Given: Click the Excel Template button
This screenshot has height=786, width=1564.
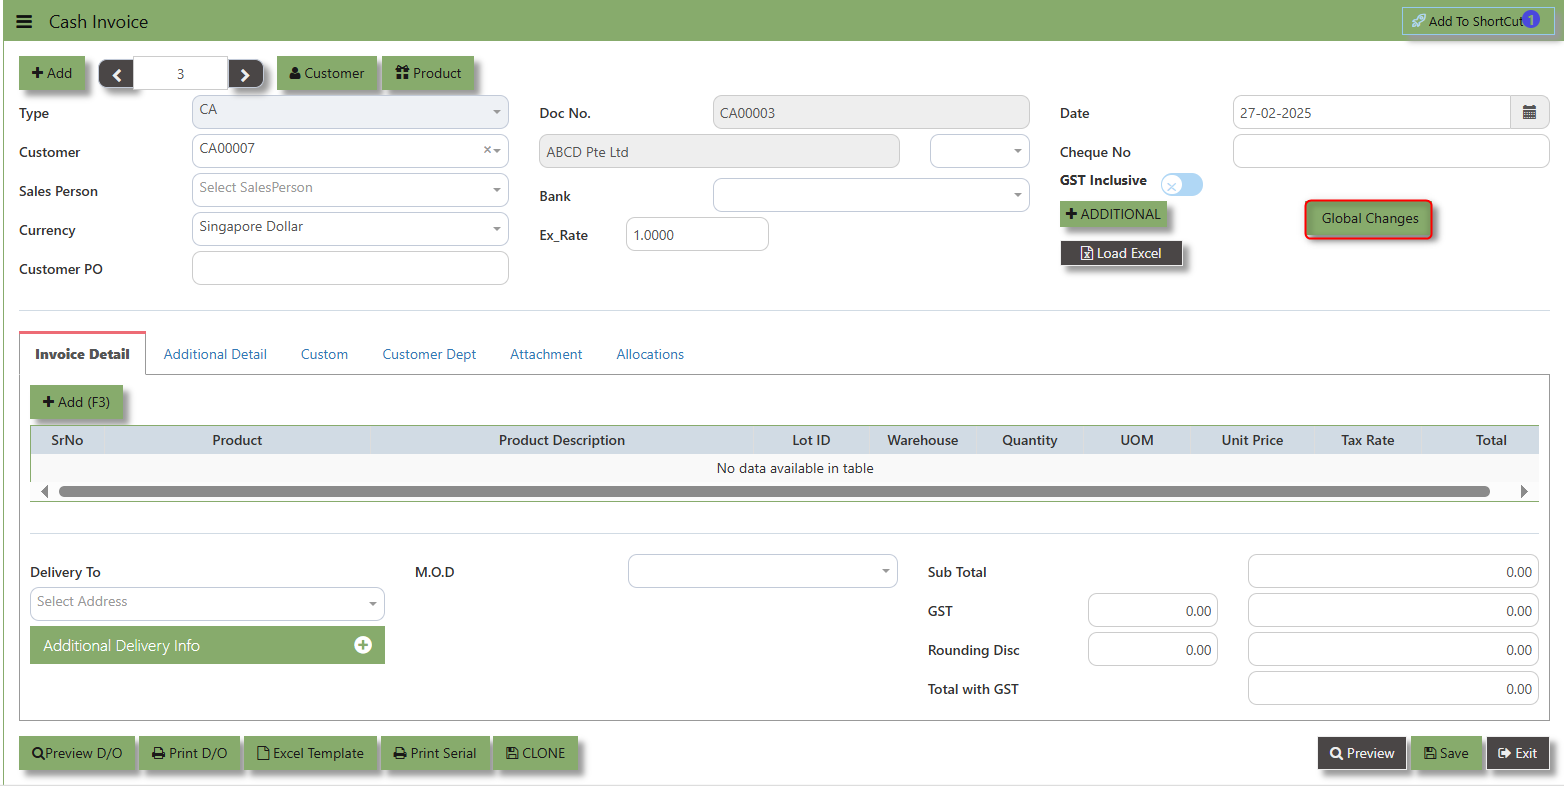Looking at the screenshot, I should click(x=311, y=753).
